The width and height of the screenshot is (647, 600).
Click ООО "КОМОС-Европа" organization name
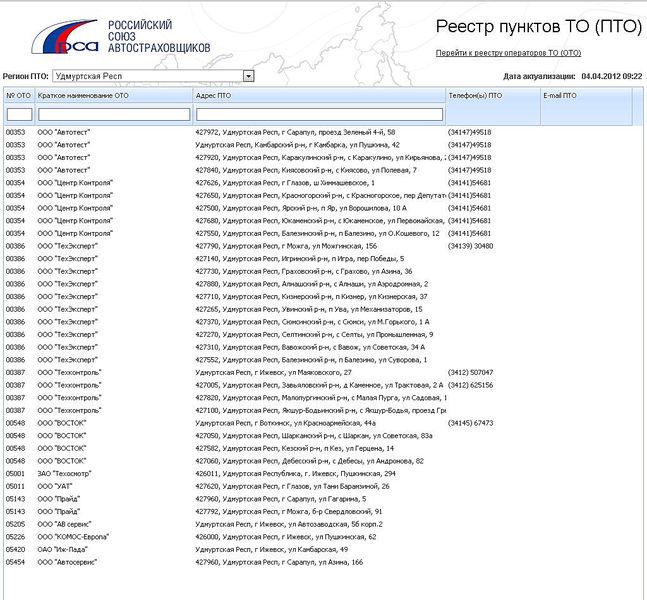(73, 537)
